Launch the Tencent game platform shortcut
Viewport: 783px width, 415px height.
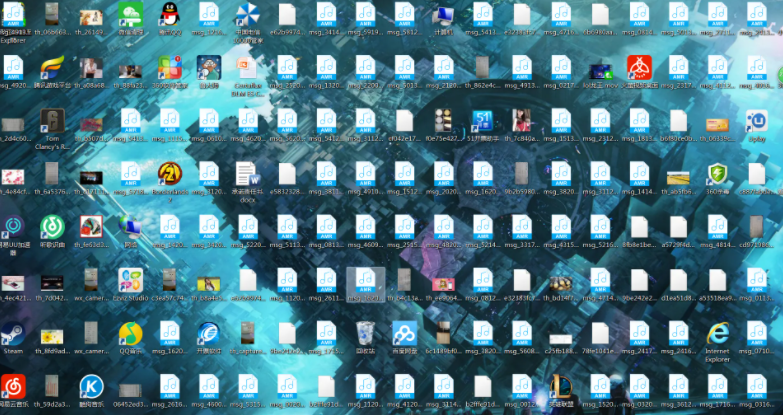click(x=52, y=68)
